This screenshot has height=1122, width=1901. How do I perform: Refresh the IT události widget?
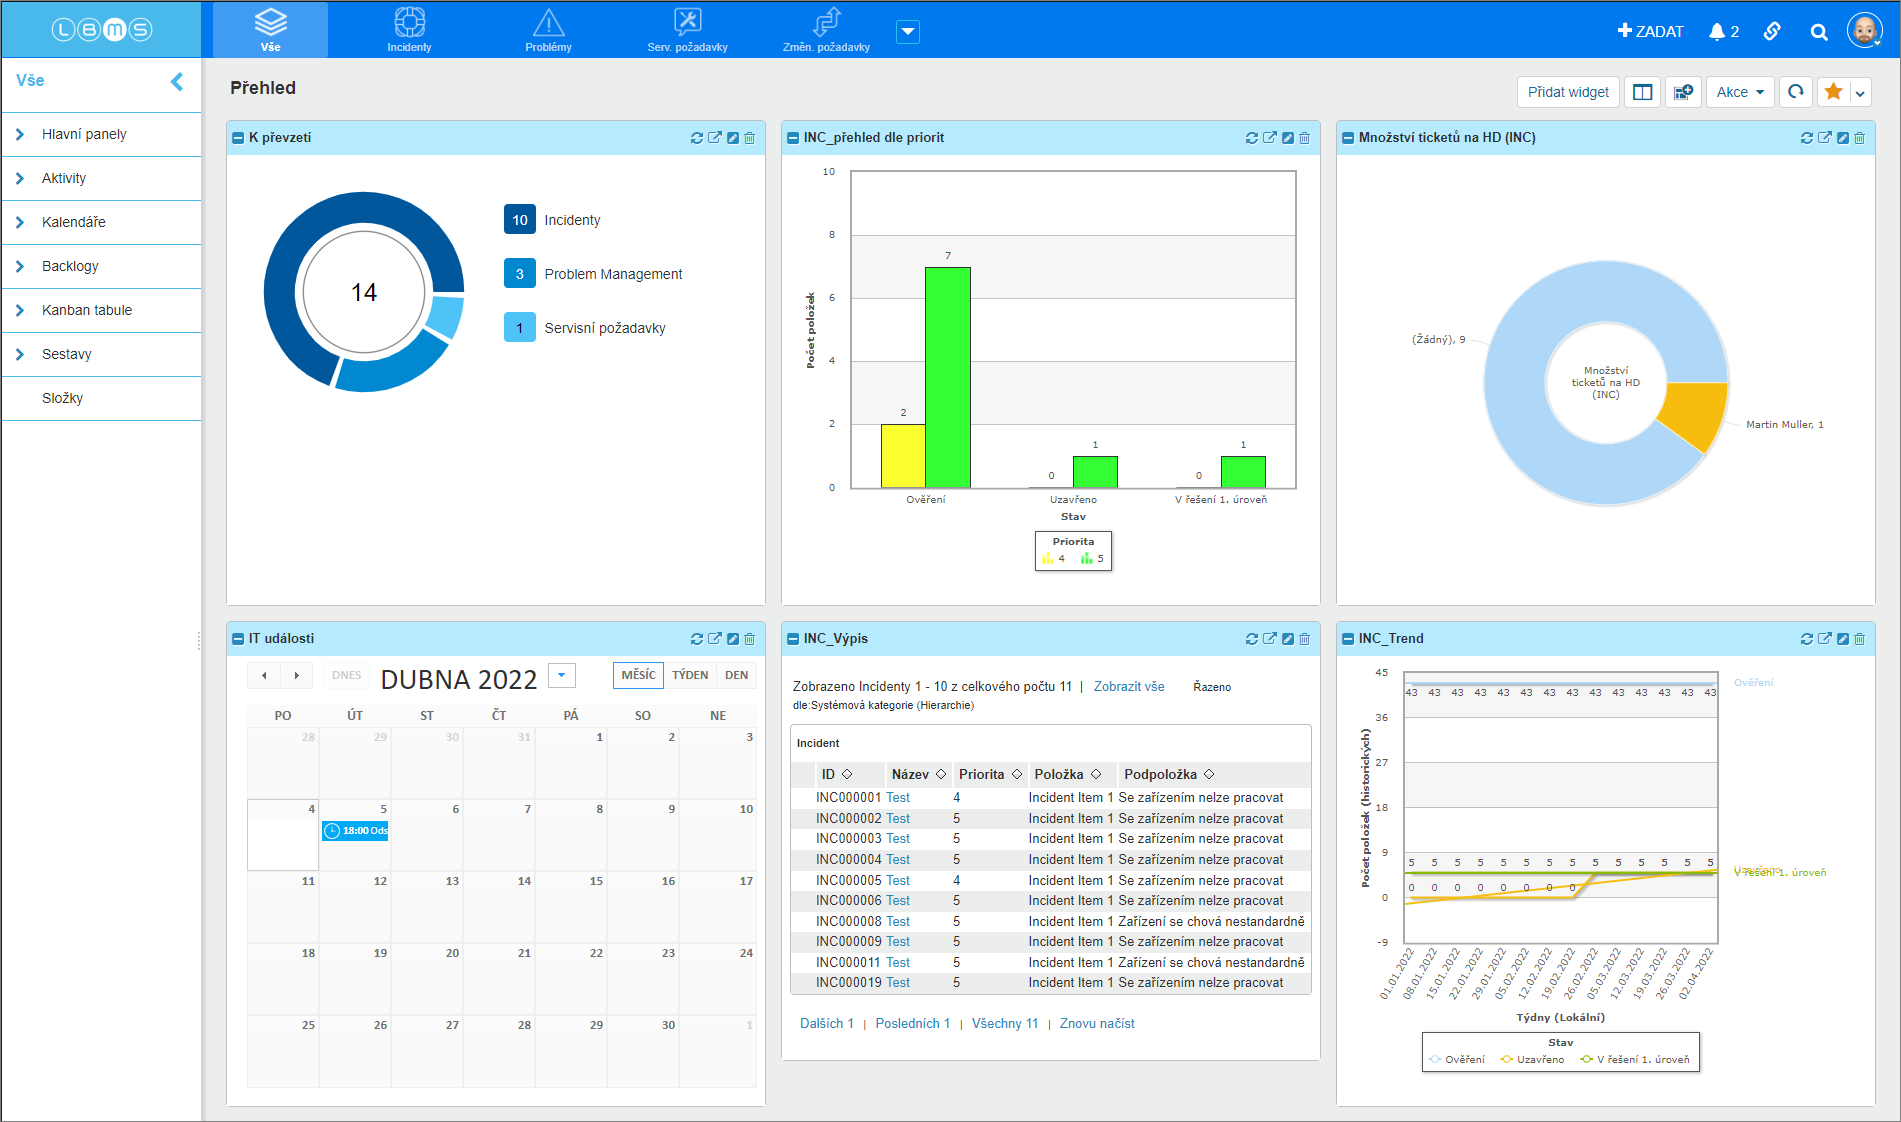697,639
